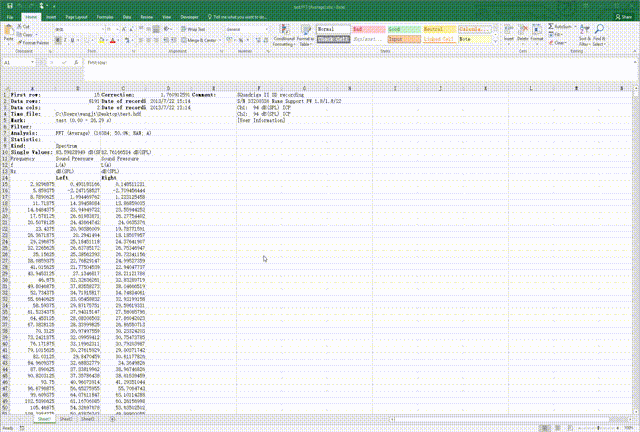Click the Percent Style icon
The height and width of the screenshot is (432, 640).
tap(241, 40)
